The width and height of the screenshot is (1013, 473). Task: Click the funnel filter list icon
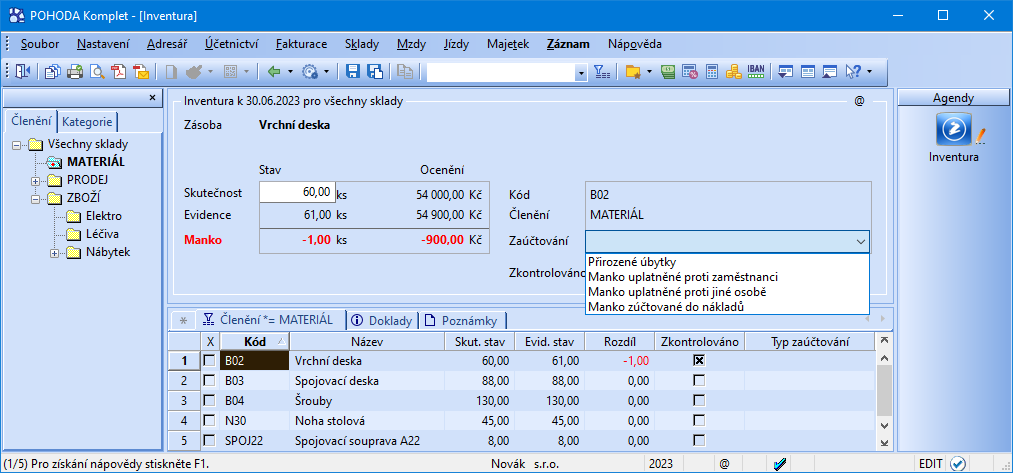(601, 72)
